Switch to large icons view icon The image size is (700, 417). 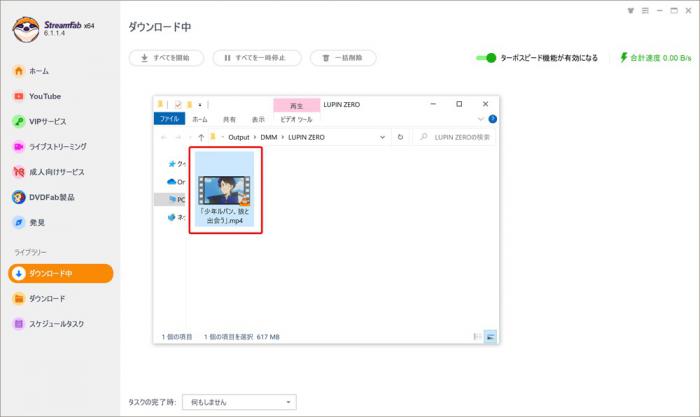(x=490, y=337)
